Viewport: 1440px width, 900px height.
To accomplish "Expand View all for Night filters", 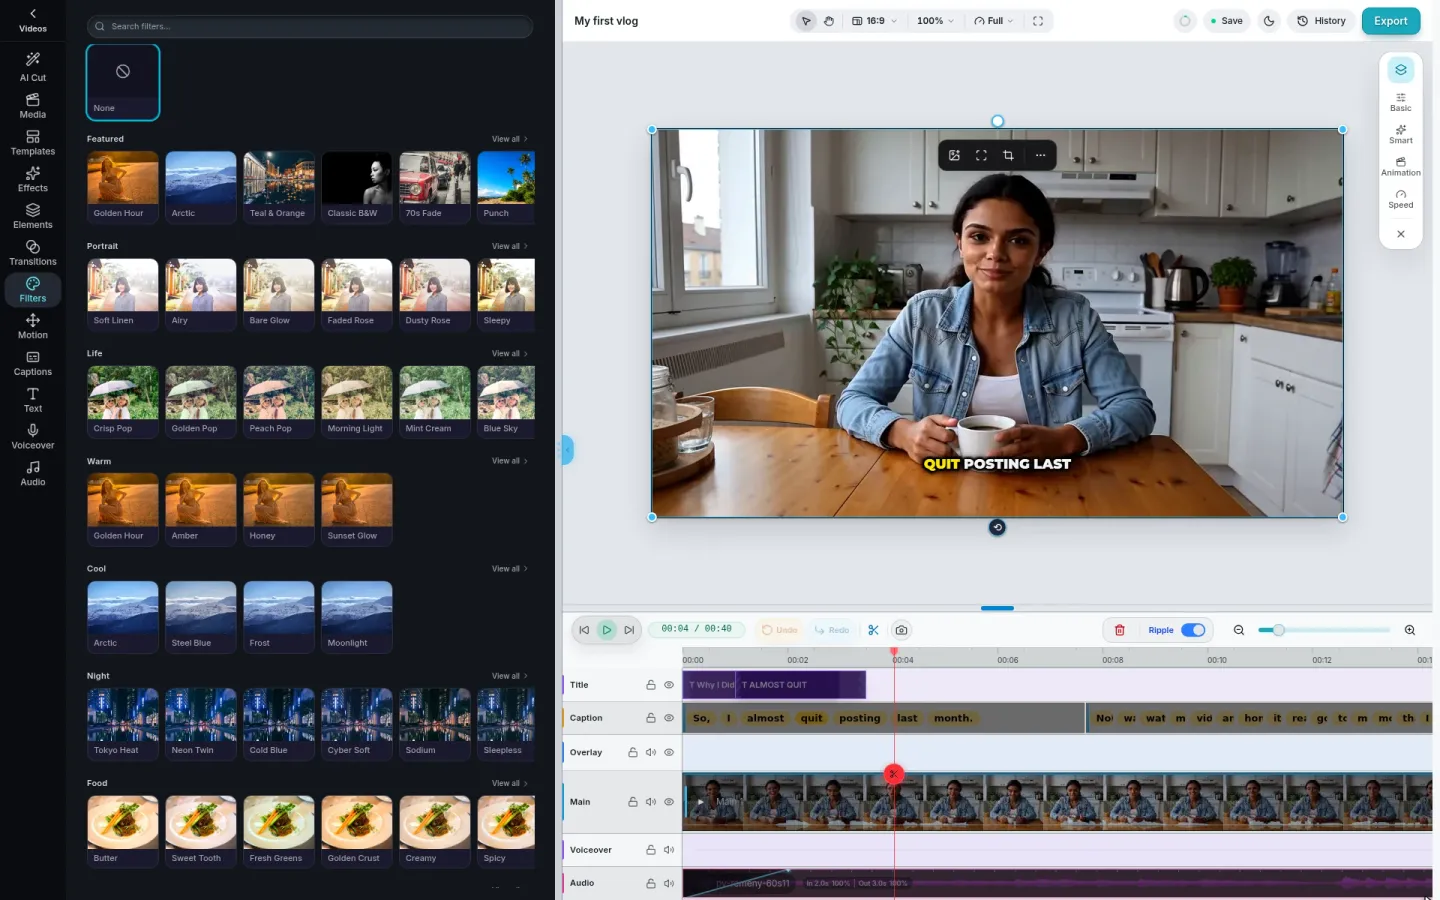I will [509, 676].
